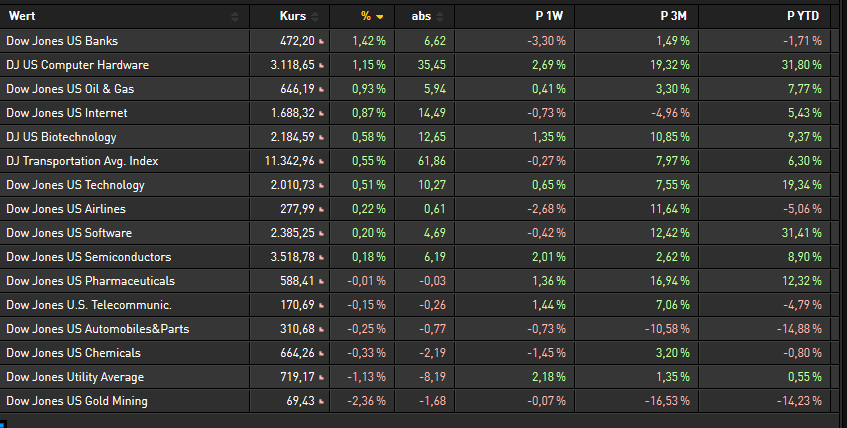Select the P YTD column header
Viewport: 847px width, 428px height.
[803, 16]
